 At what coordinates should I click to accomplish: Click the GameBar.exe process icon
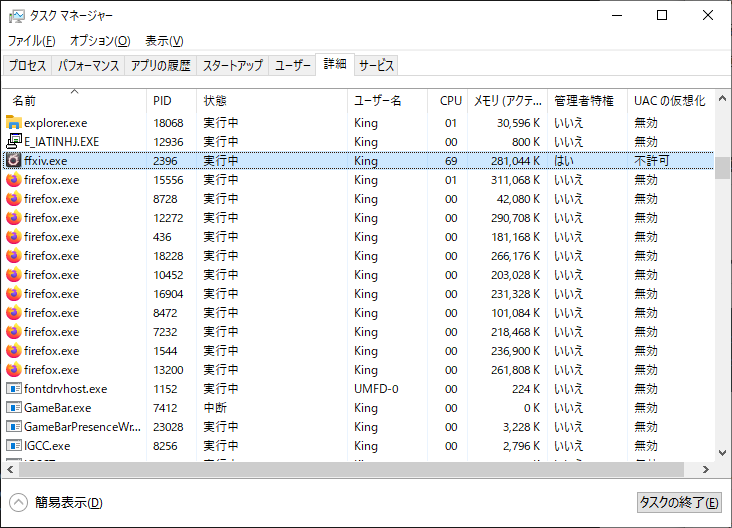click(x=14, y=408)
